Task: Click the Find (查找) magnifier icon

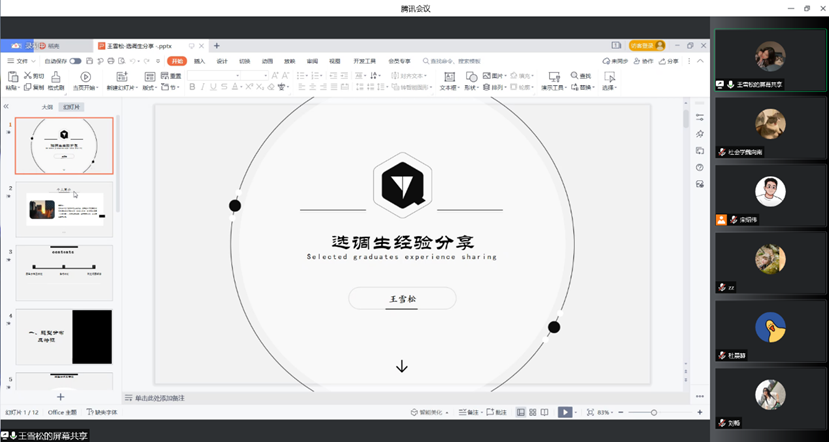Action: pyautogui.click(x=573, y=76)
